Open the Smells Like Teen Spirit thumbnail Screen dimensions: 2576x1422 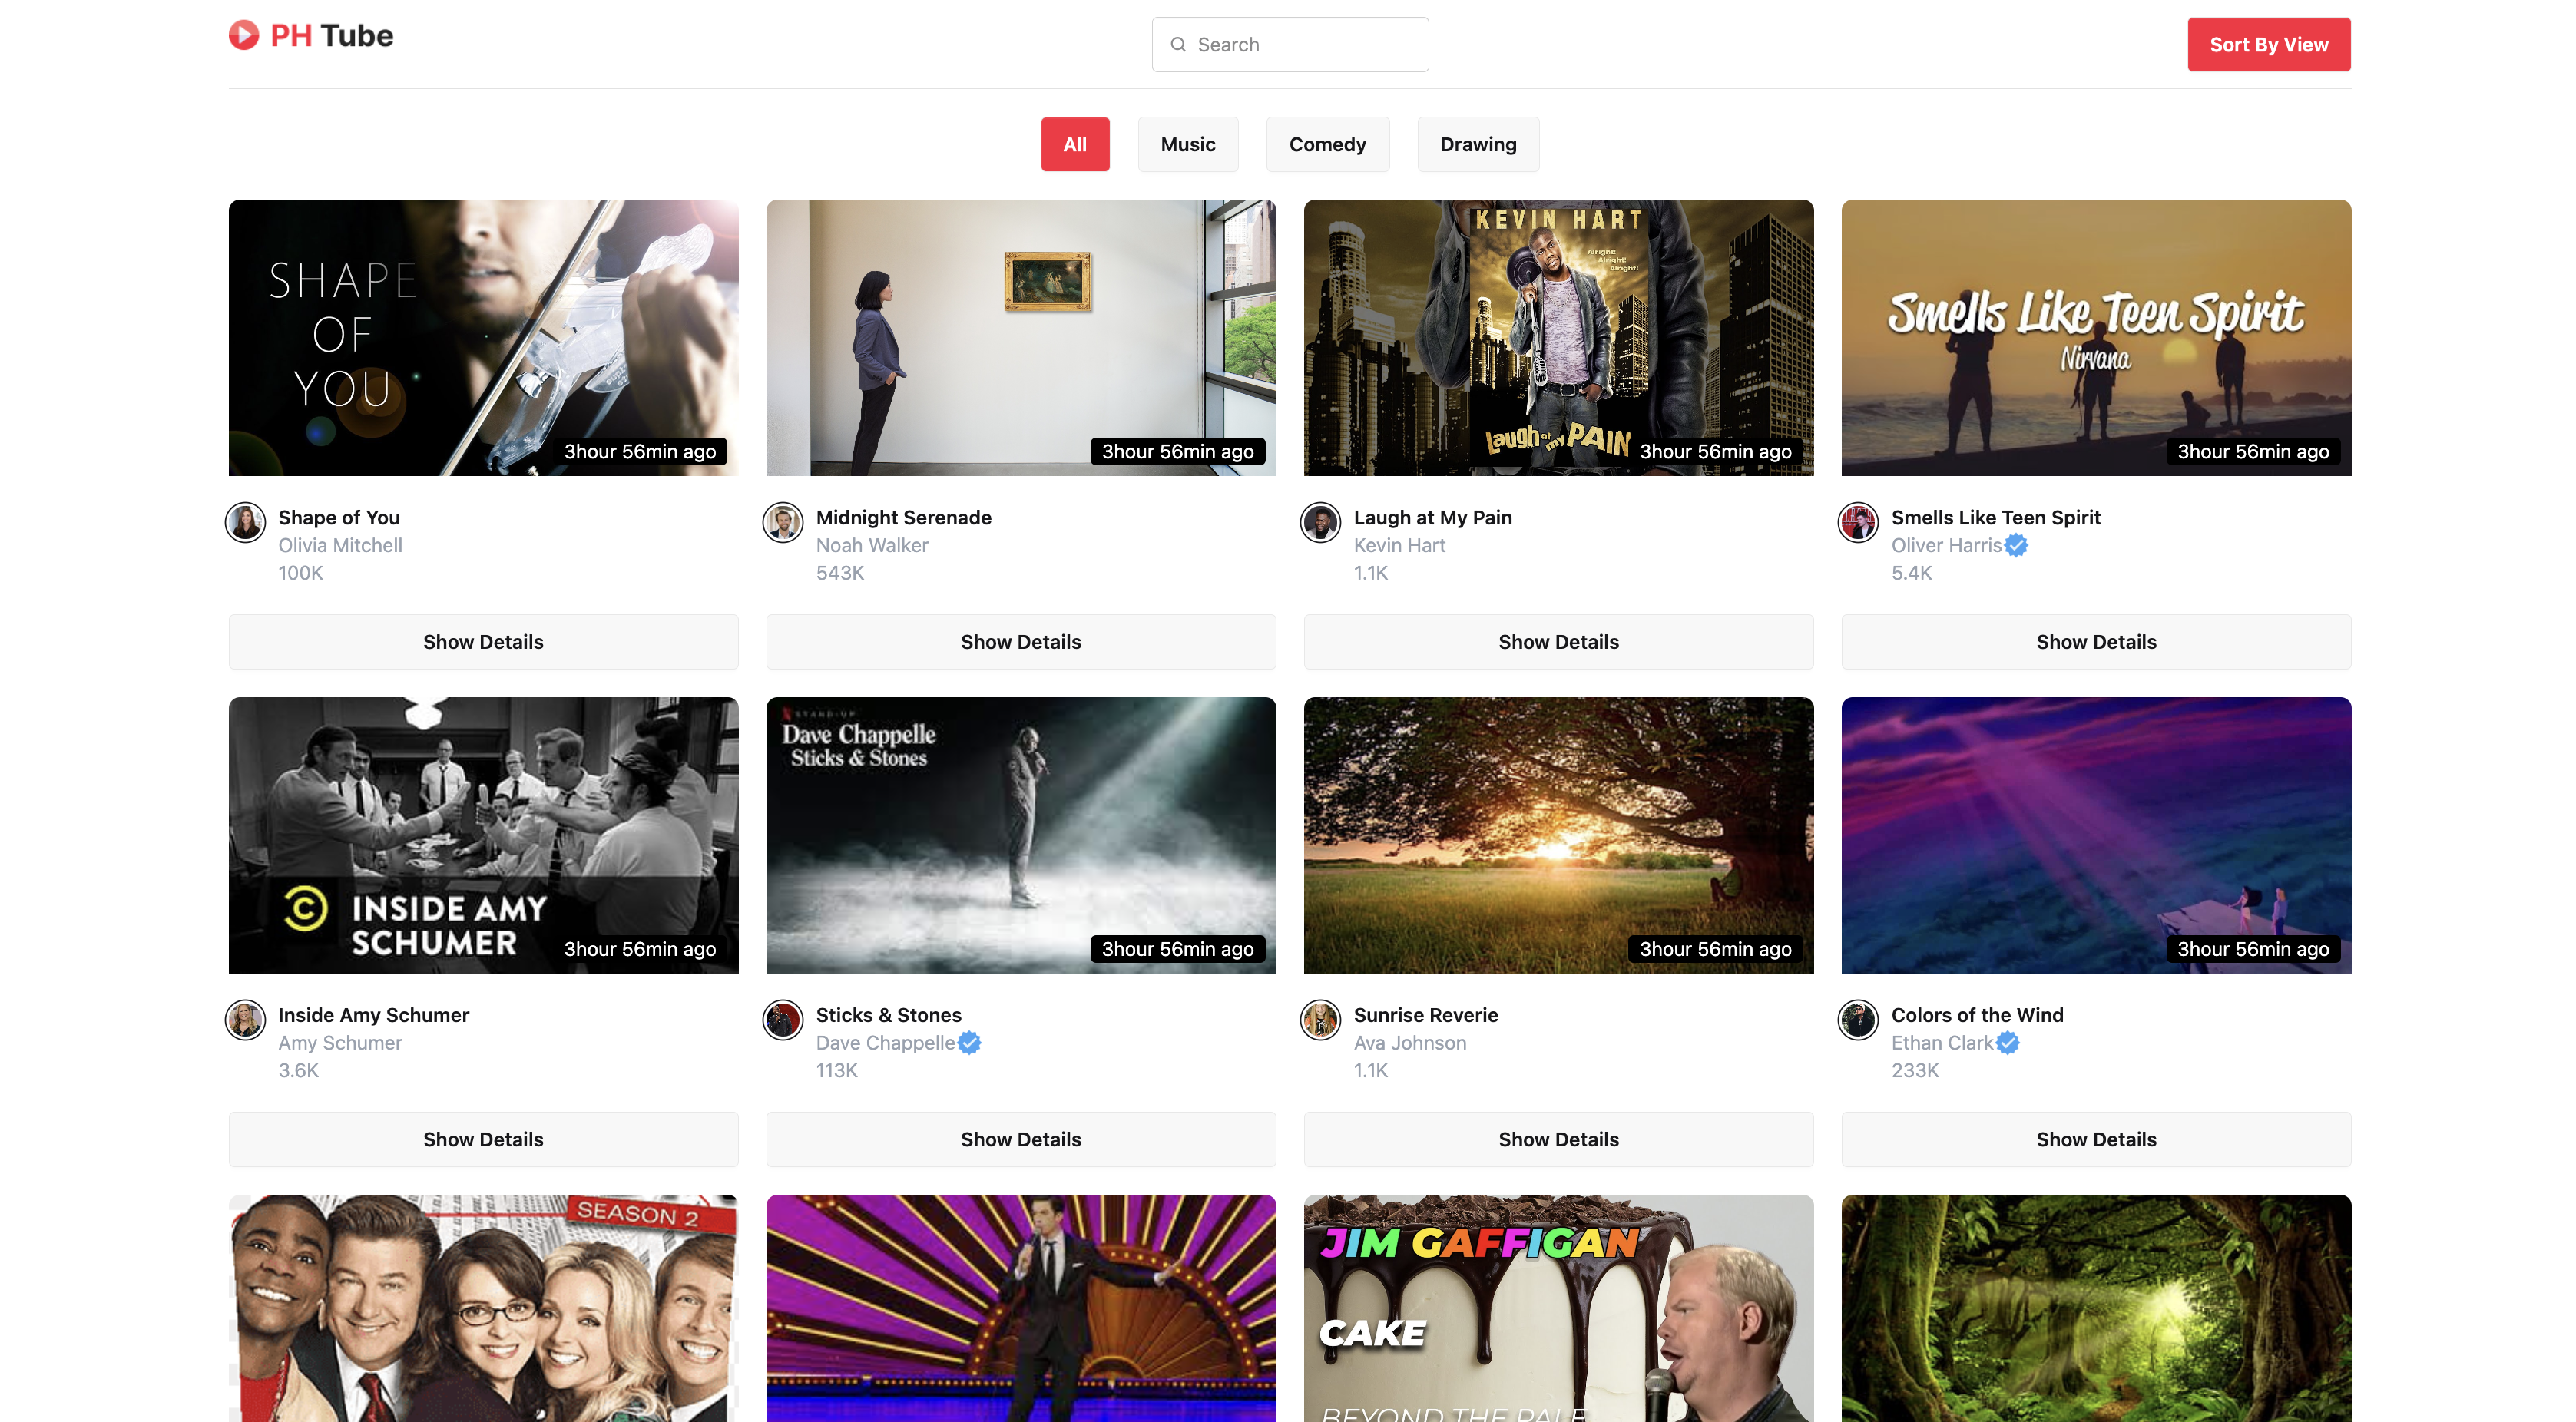coord(2096,338)
